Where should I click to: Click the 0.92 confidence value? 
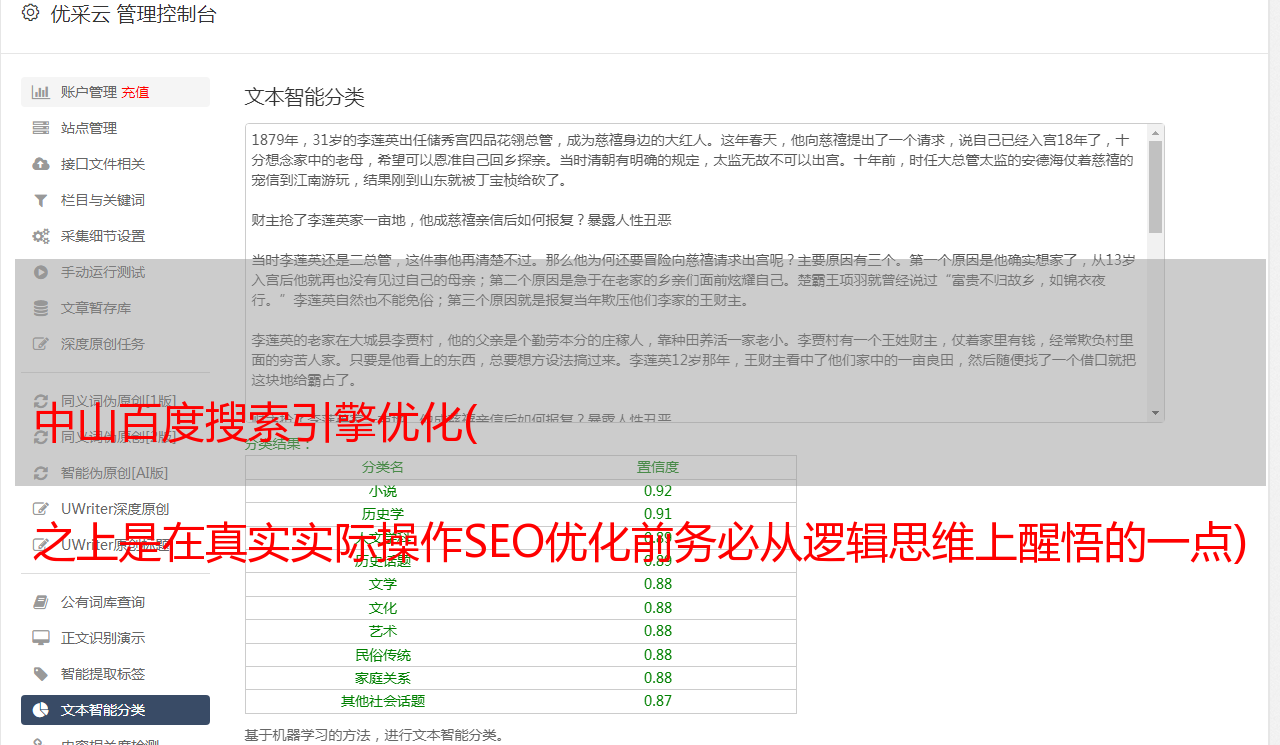[658, 491]
